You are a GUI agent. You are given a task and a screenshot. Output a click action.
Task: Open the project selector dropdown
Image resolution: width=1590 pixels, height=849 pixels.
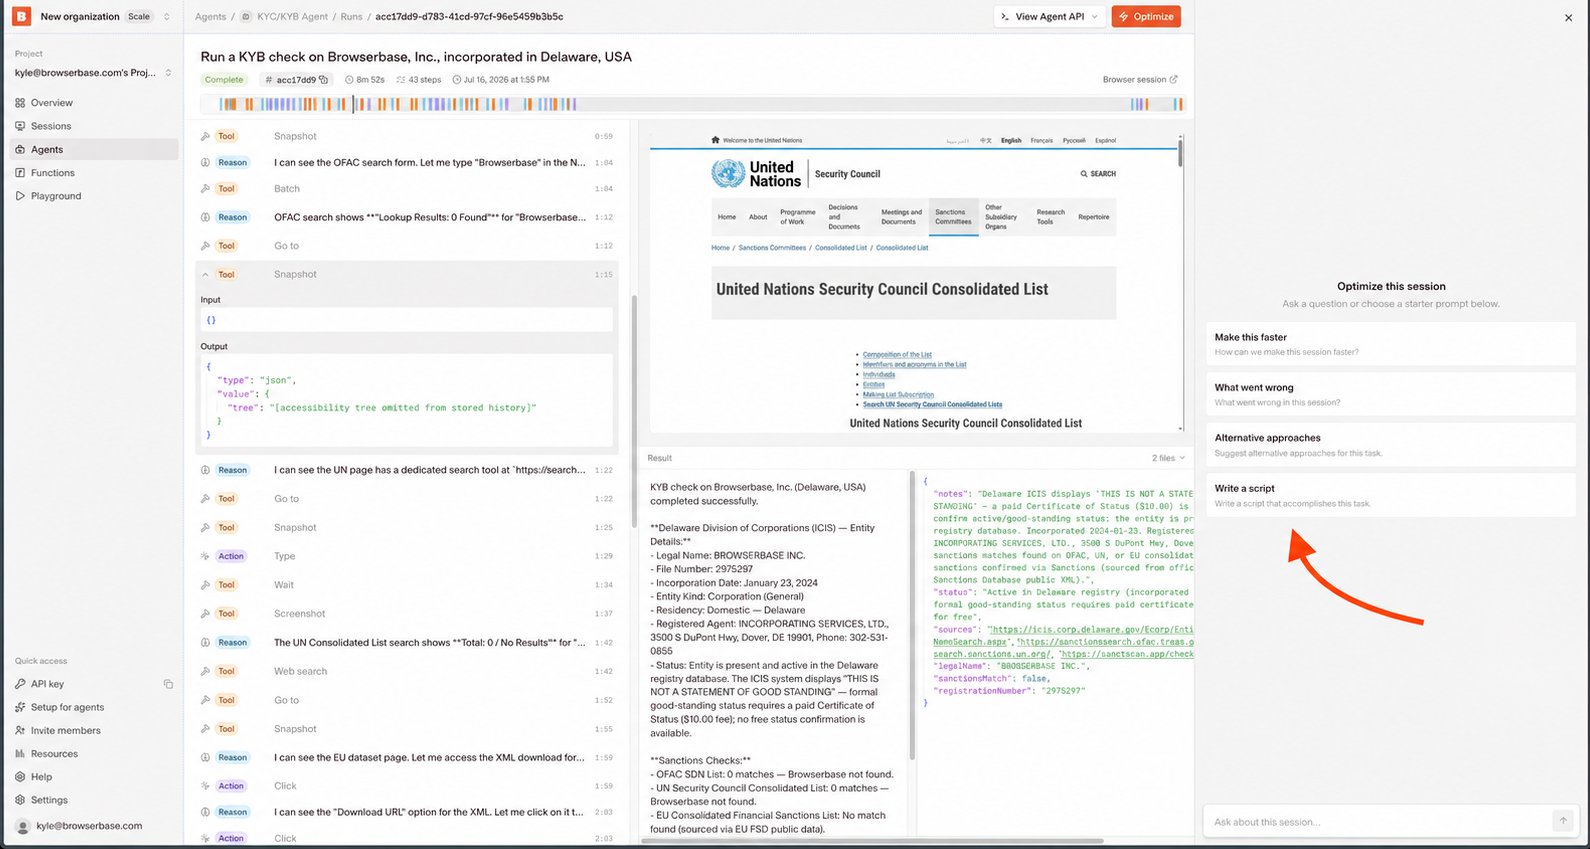93,73
